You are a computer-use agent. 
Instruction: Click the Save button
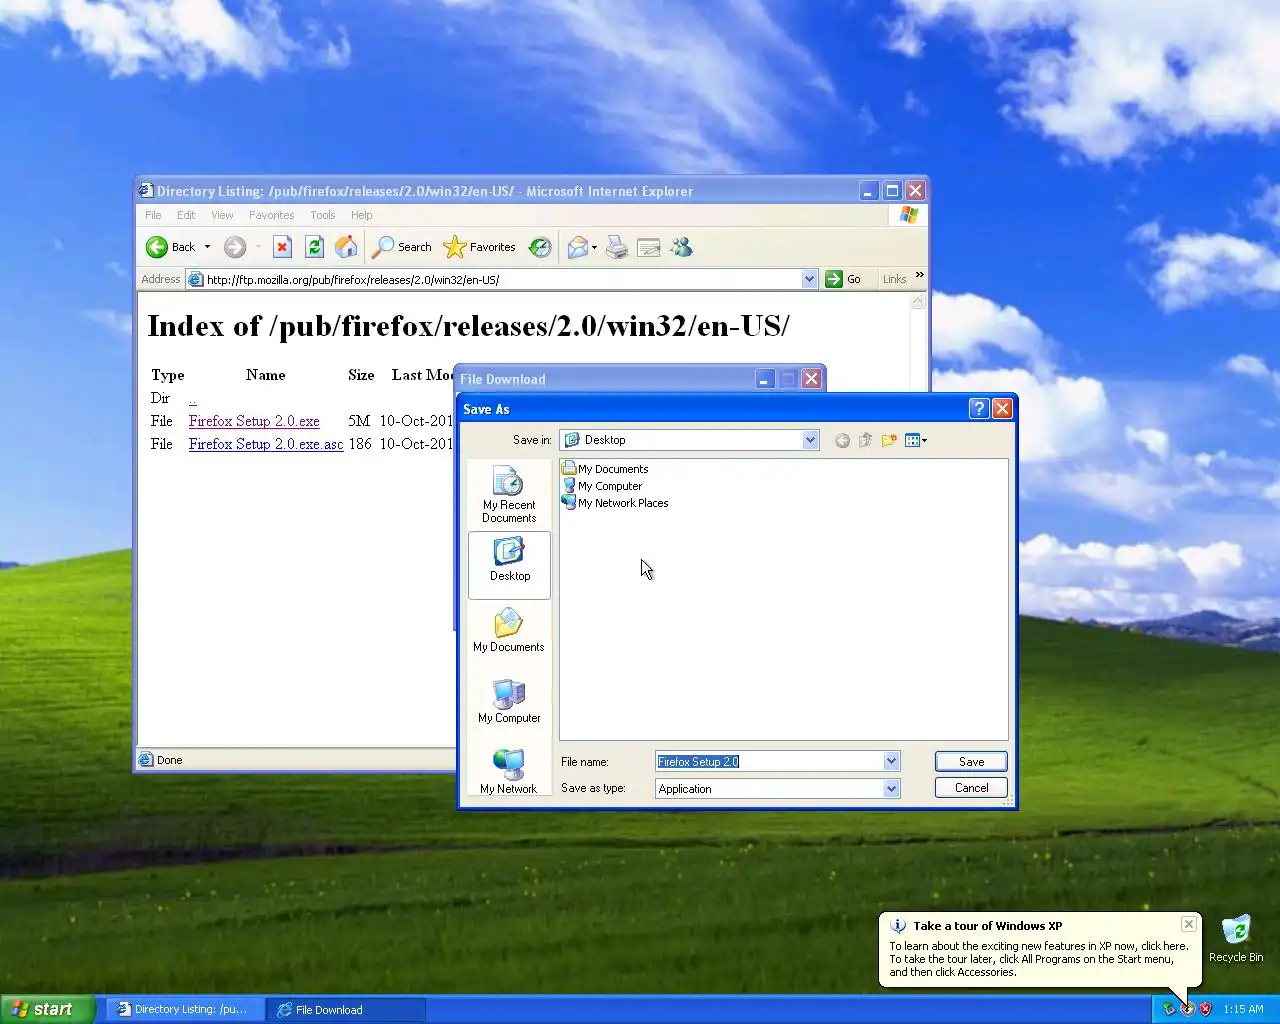click(x=971, y=761)
